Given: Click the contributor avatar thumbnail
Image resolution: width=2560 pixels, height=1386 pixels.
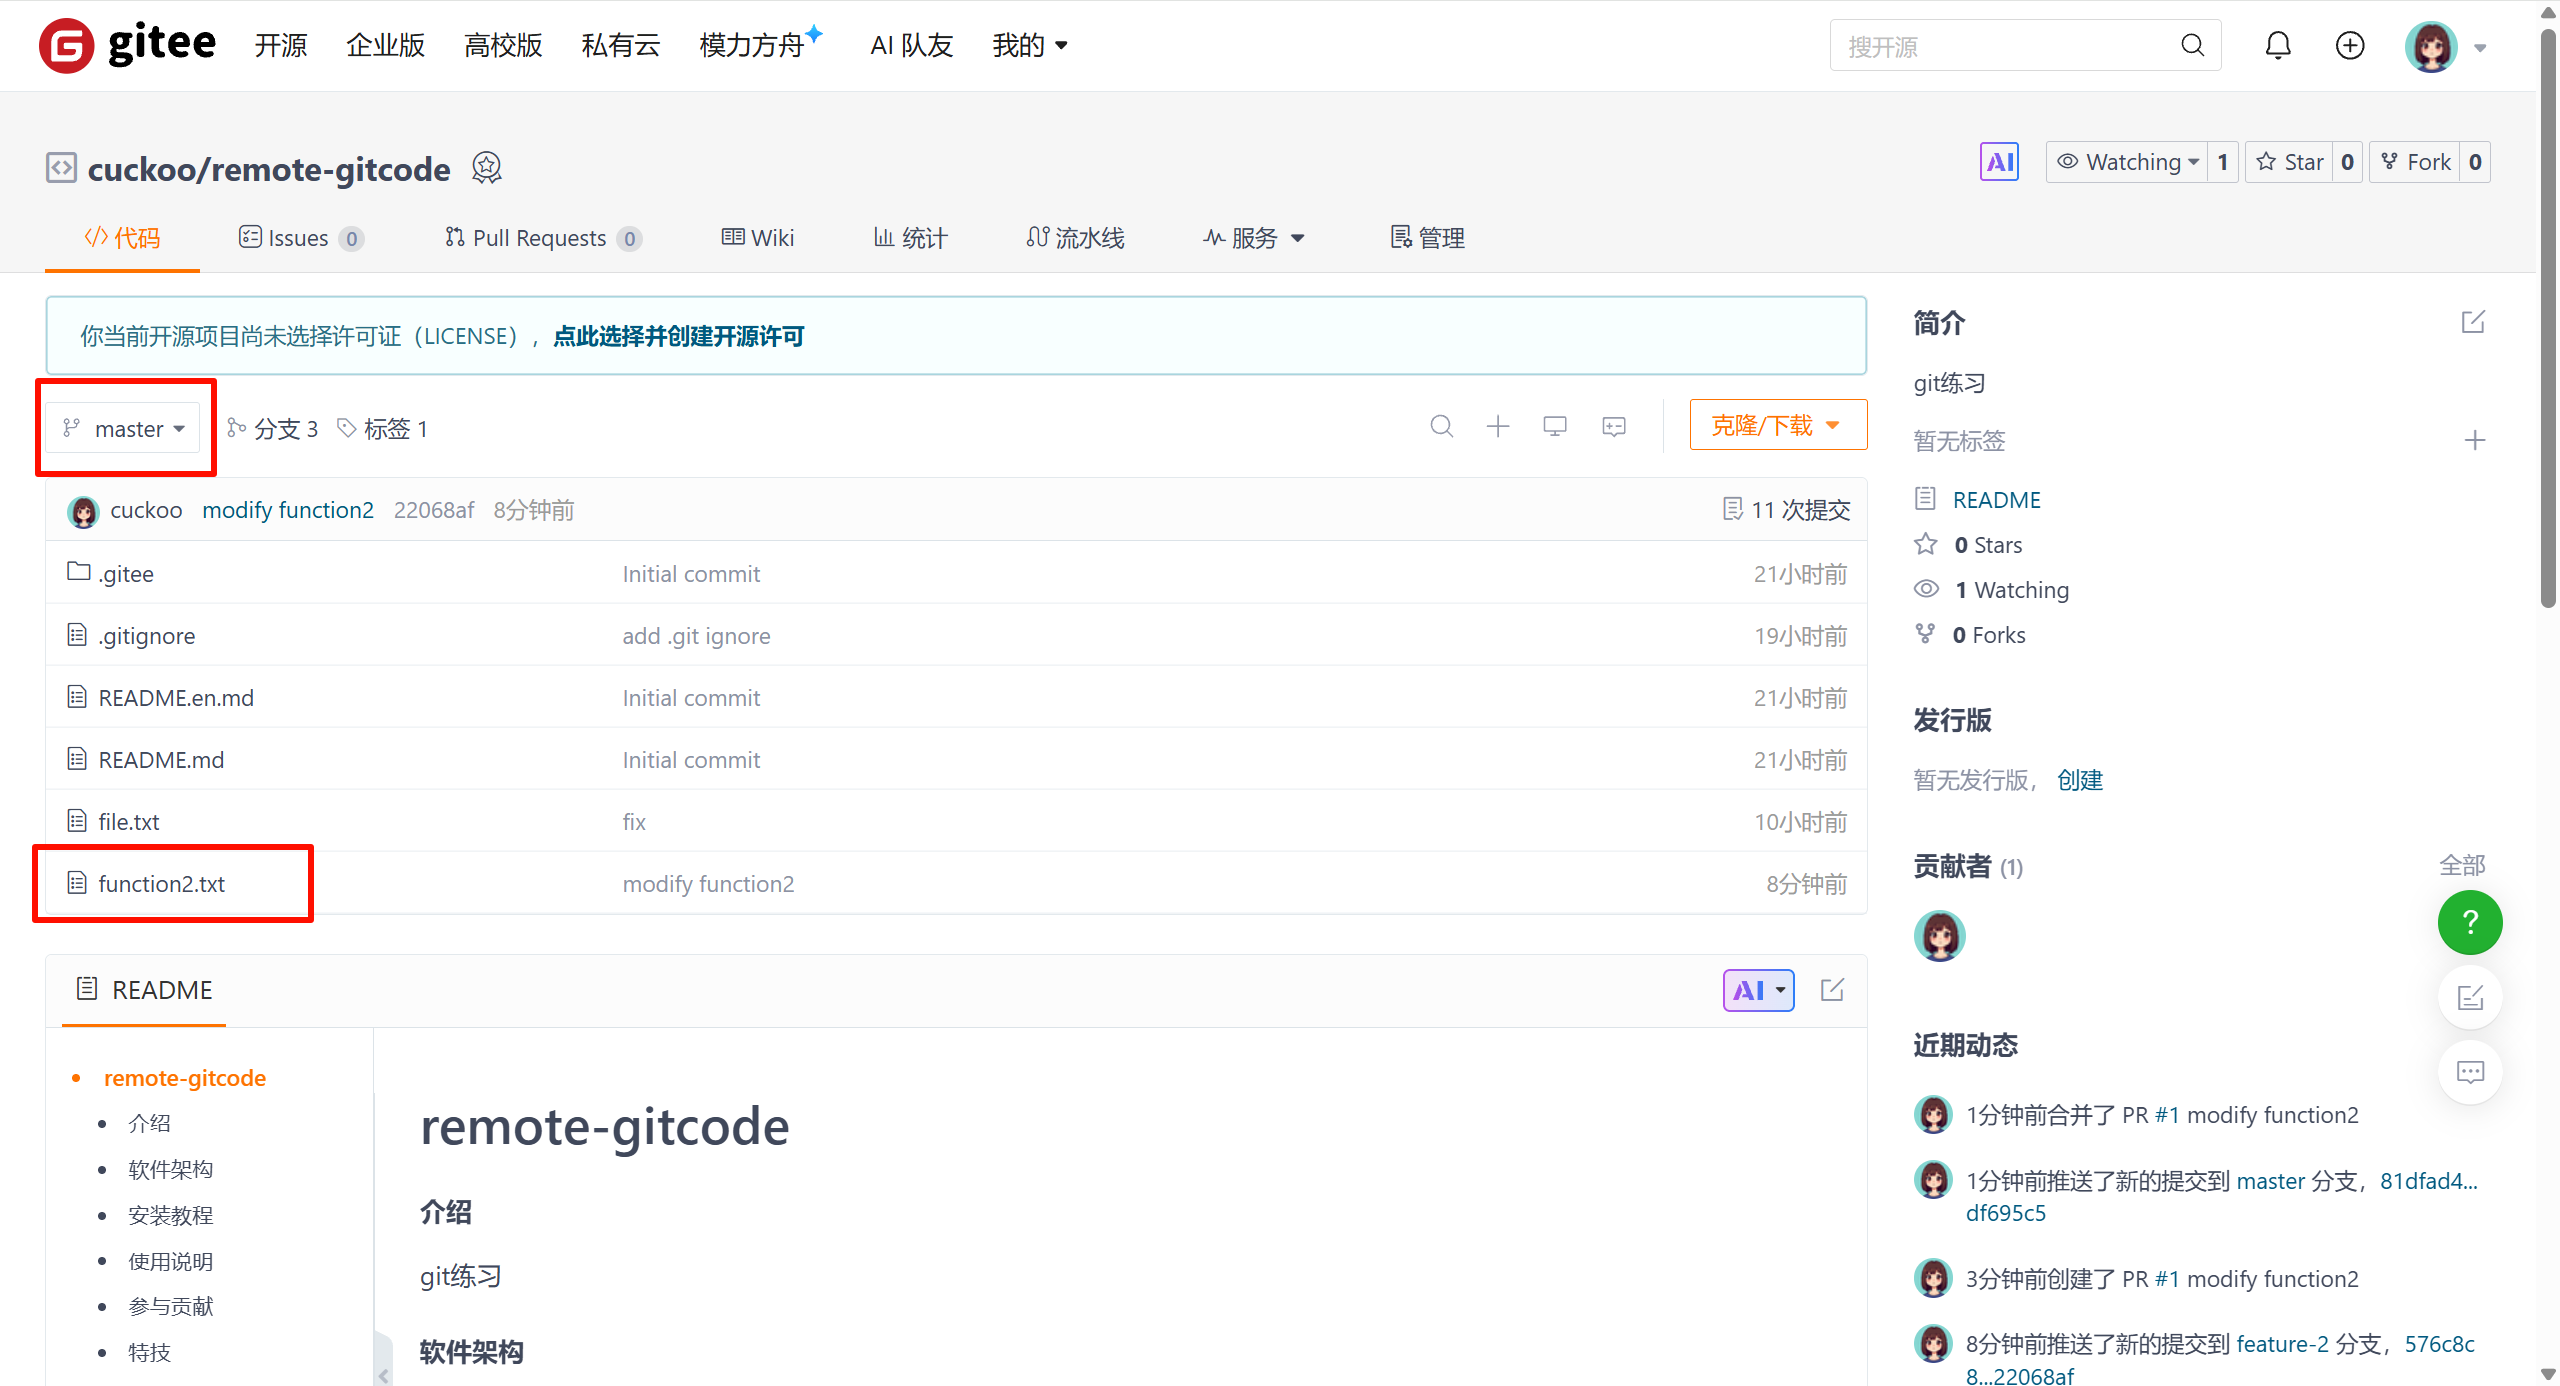Looking at the screenshot, I should 1939,936.
